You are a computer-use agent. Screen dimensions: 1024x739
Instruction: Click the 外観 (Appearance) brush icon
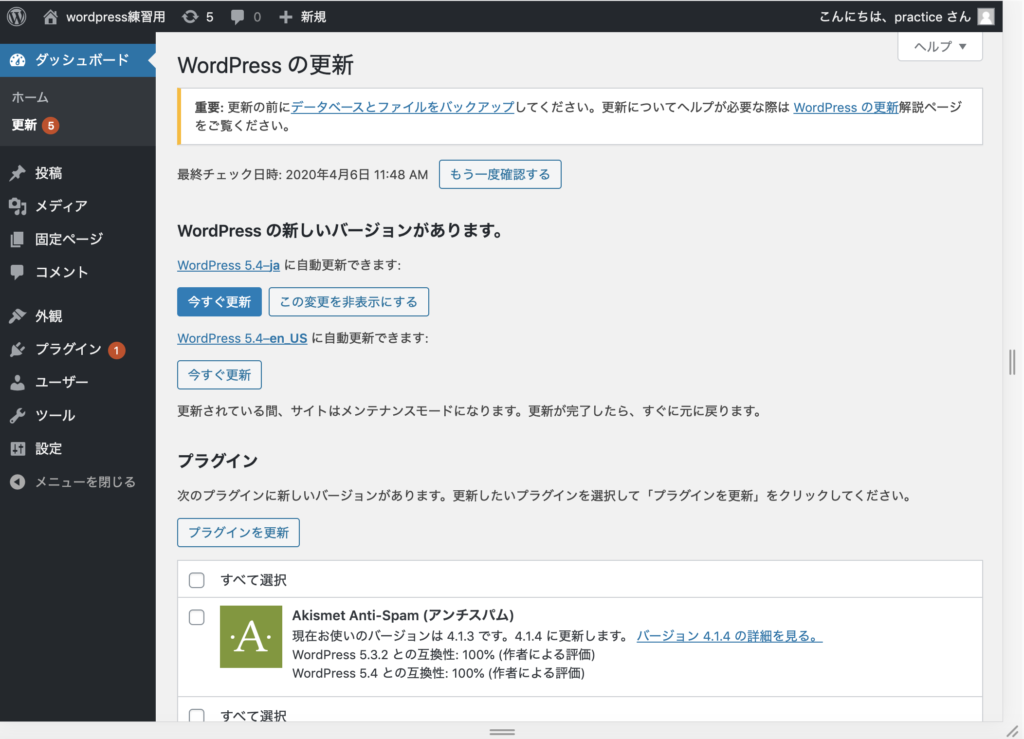[x=17, y=316]
